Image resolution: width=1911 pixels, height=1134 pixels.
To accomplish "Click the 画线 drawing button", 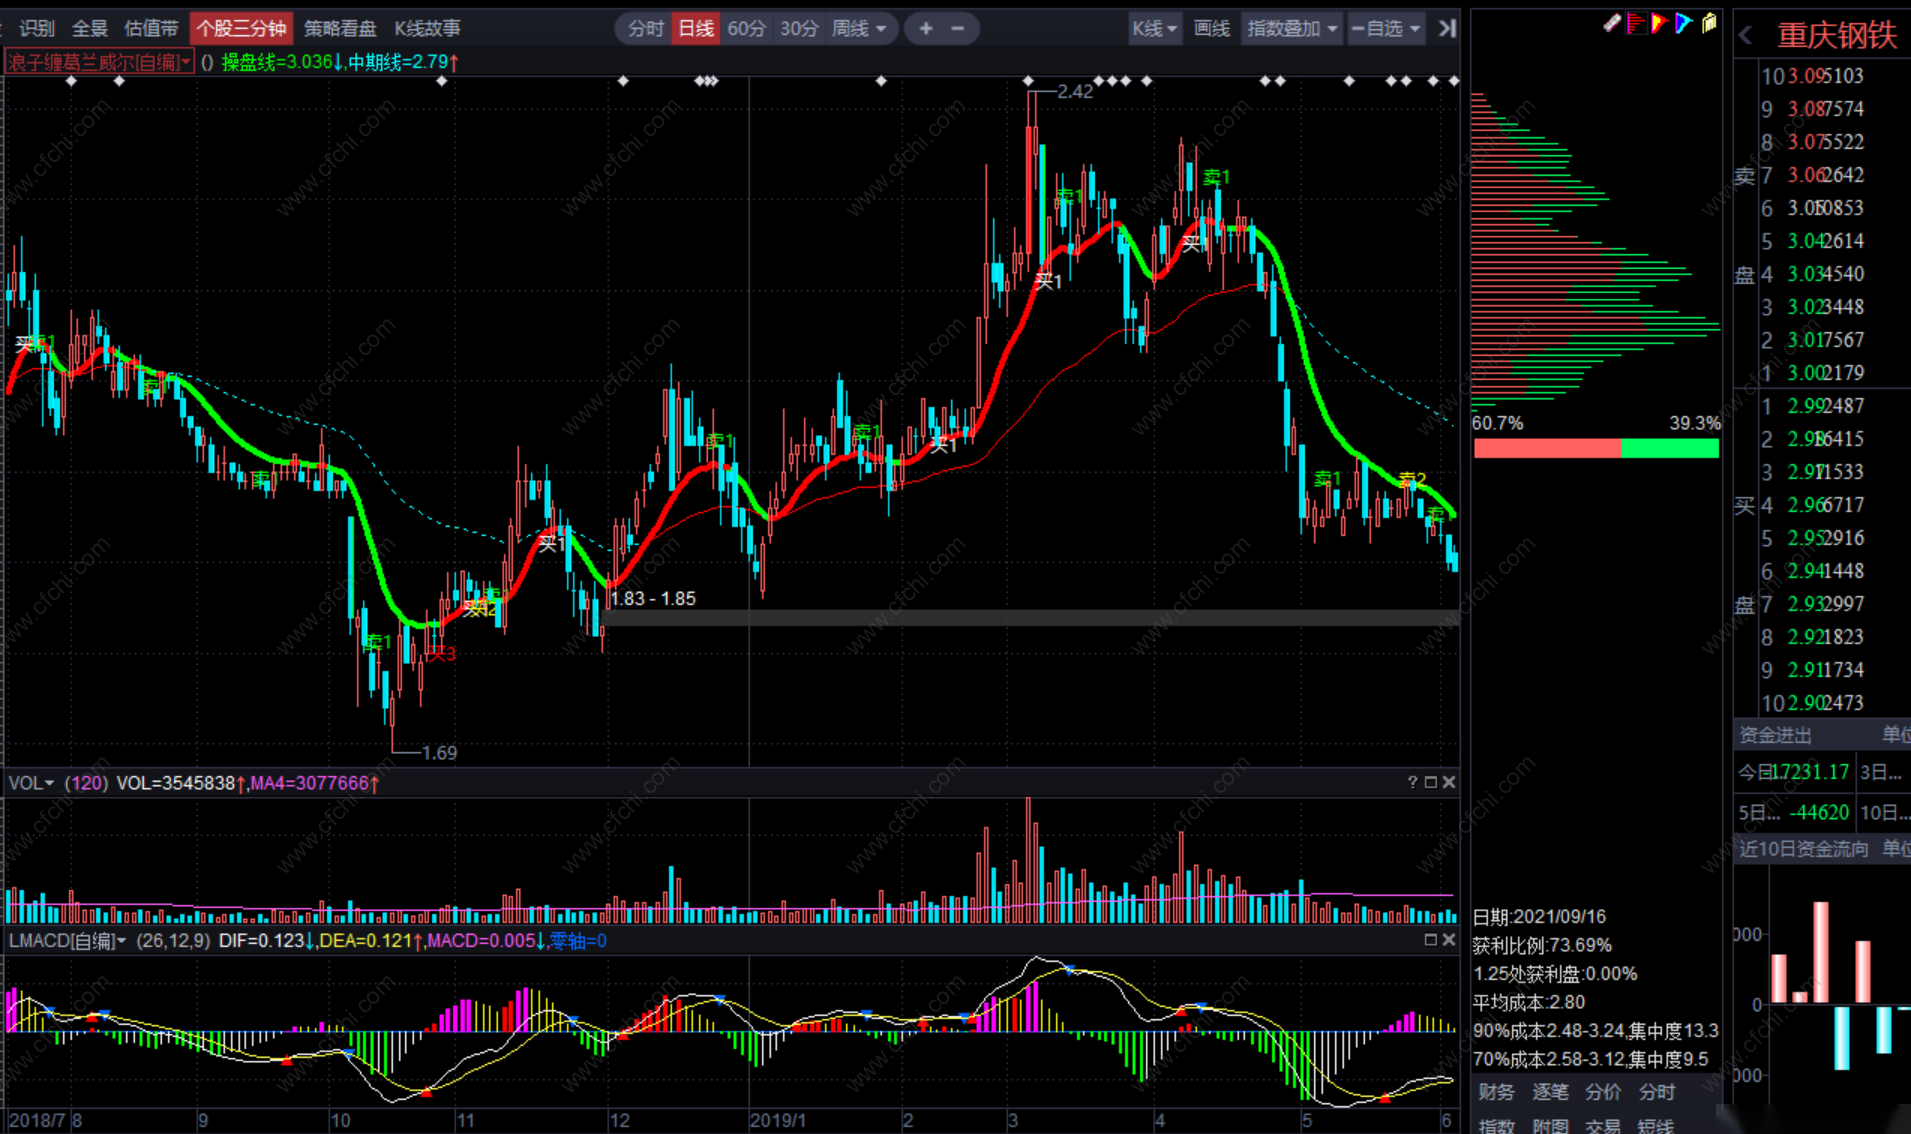I will 1211,28.
